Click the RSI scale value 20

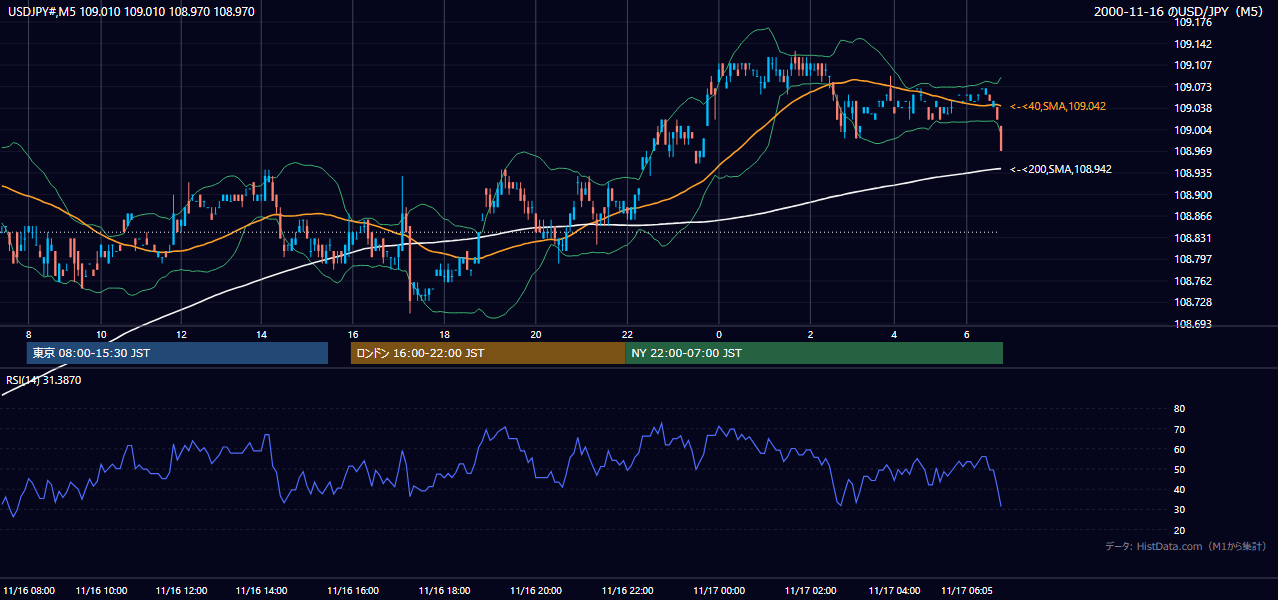coord(1179,530)
